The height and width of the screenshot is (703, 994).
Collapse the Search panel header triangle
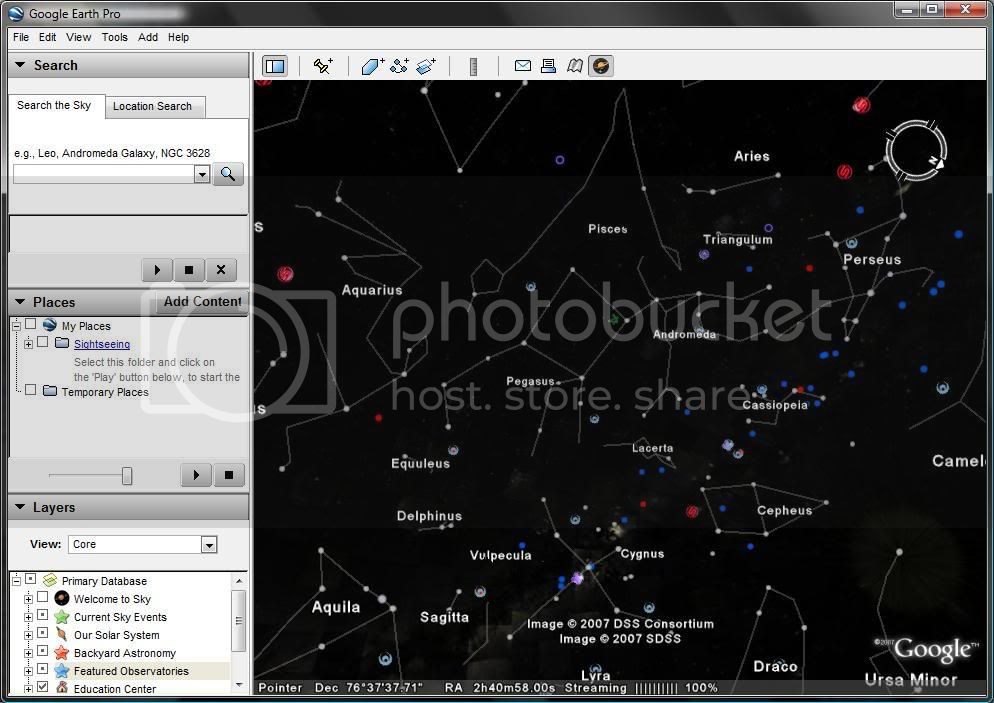(x=20, y=65)
